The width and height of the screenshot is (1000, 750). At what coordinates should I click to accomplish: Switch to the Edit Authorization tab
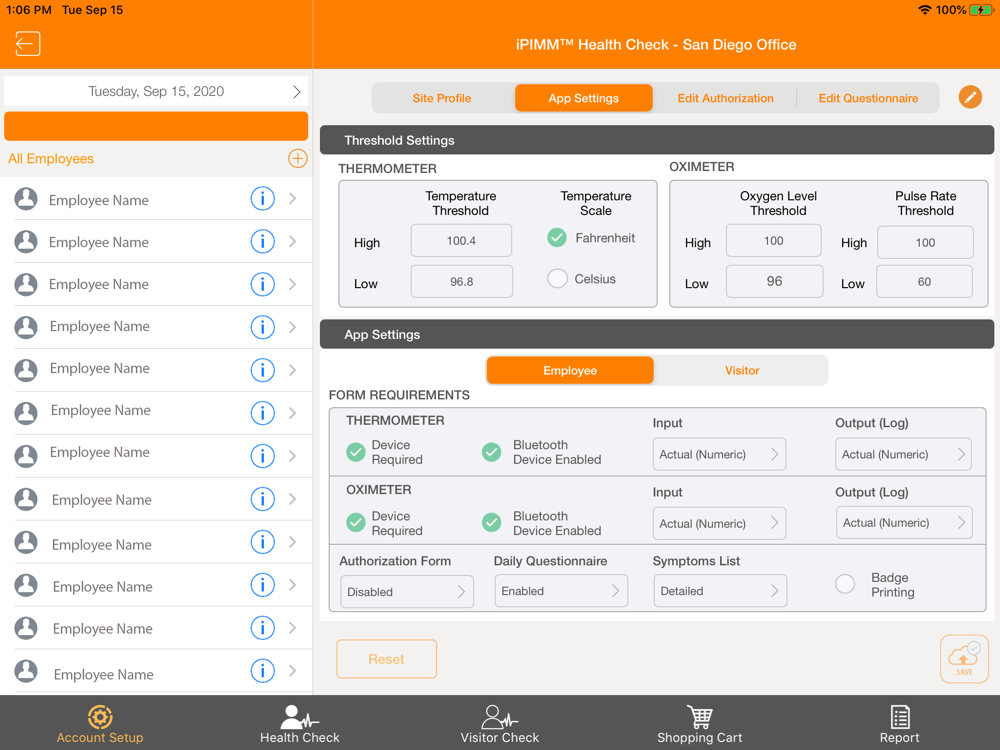725,98
